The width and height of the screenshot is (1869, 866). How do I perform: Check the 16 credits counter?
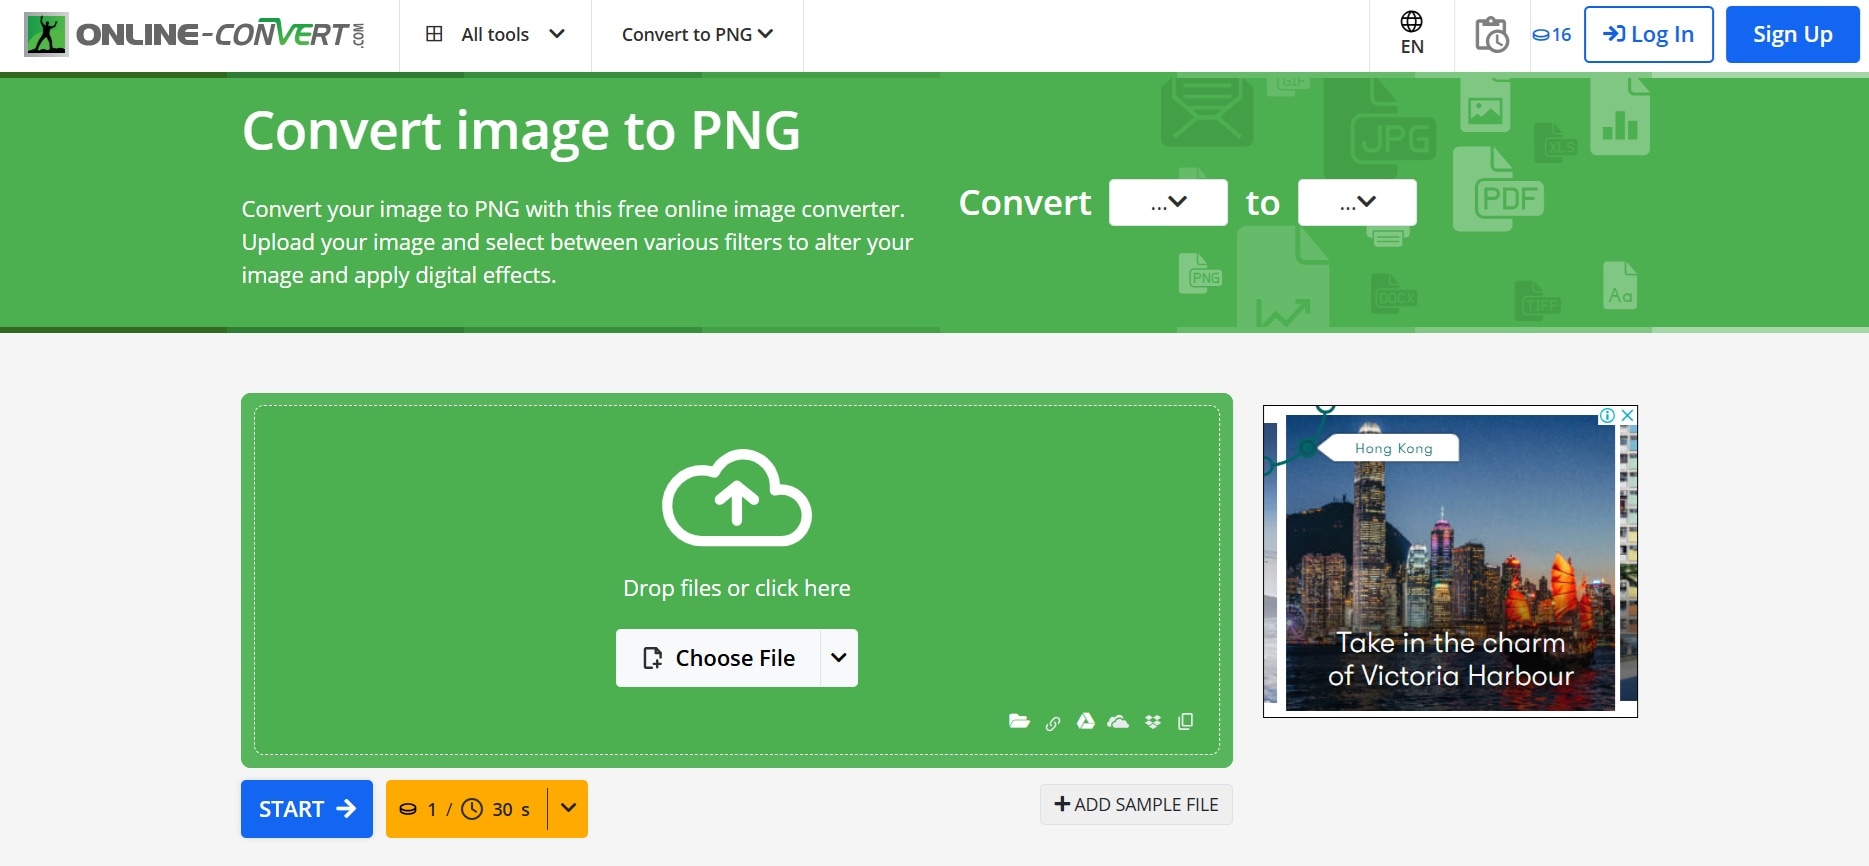[1552, 34]
